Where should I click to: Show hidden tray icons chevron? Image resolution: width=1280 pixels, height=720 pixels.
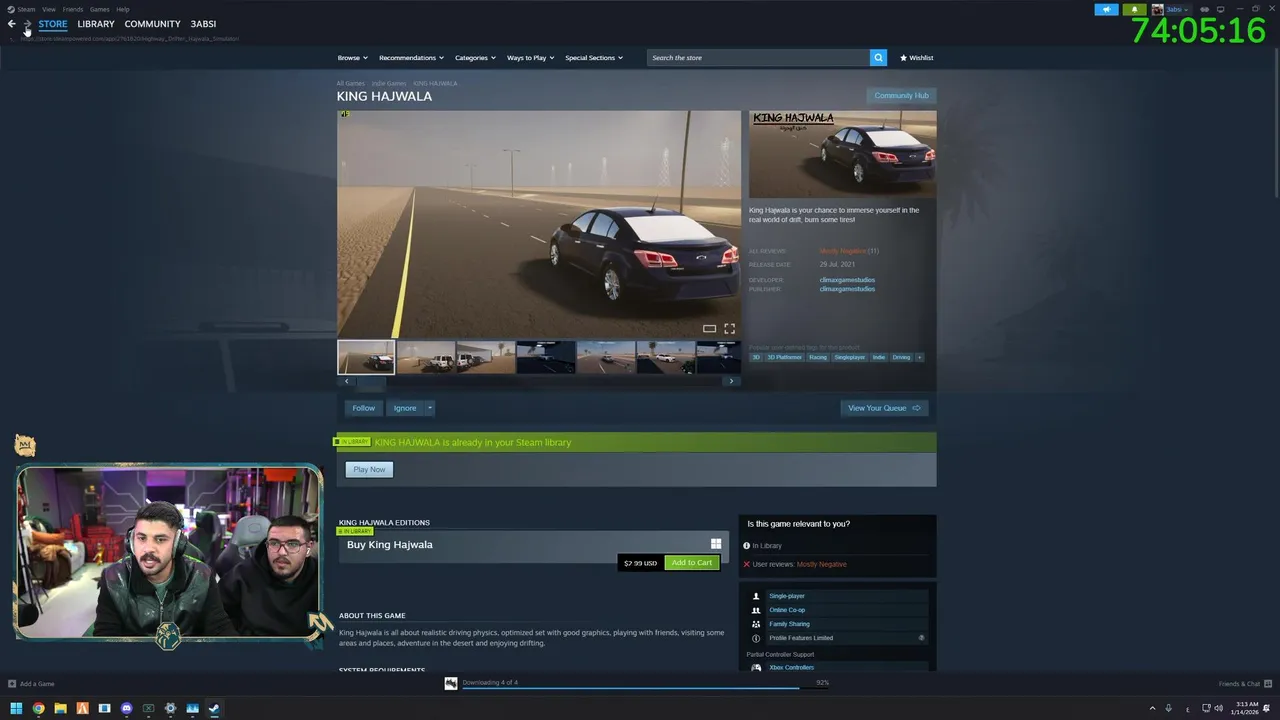click(x=1152, y=709)
